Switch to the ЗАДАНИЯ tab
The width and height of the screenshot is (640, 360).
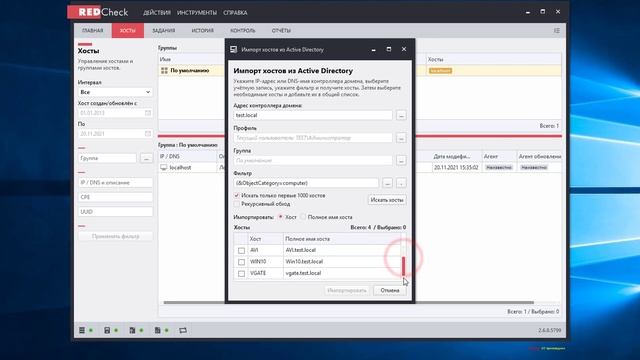click(x=163, y=31)
